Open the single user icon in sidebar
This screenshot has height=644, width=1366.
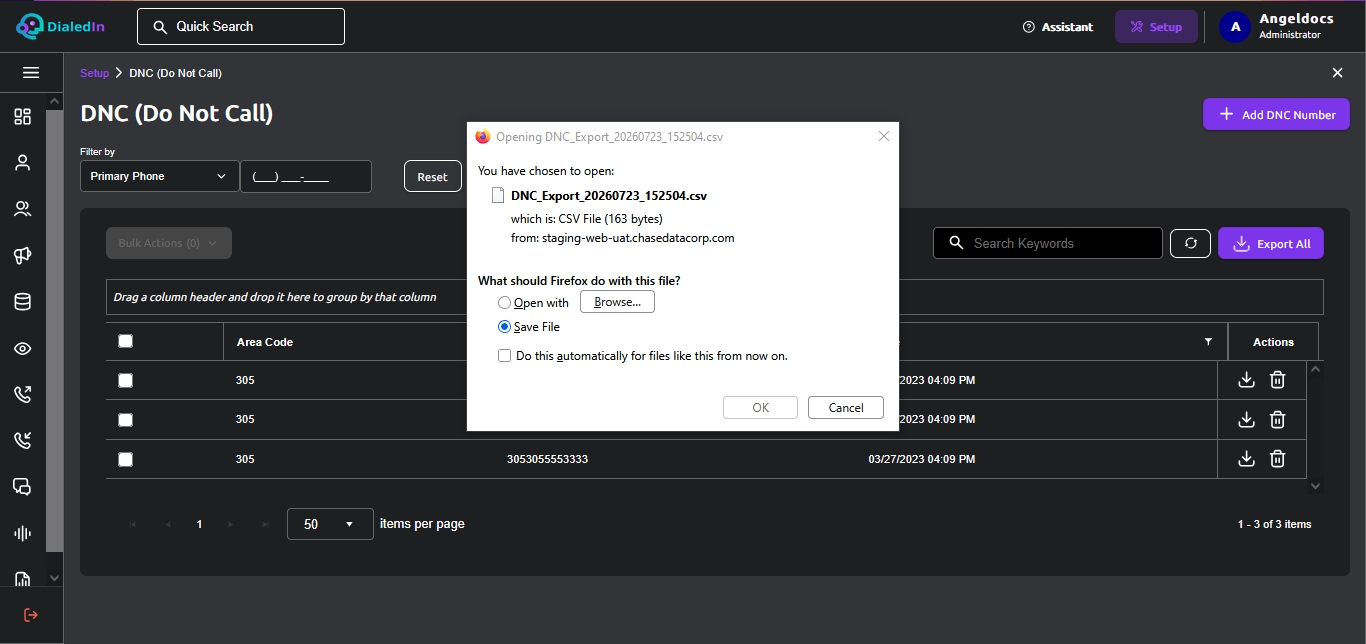point(23,163)
